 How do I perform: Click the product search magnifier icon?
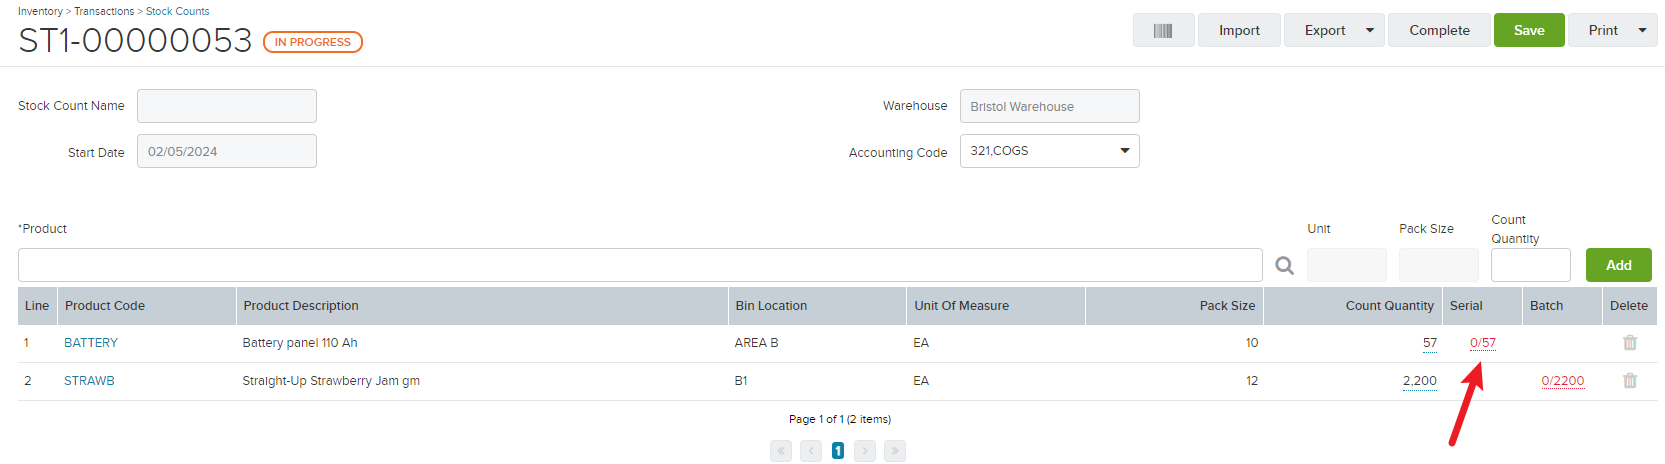point(1285,265)
